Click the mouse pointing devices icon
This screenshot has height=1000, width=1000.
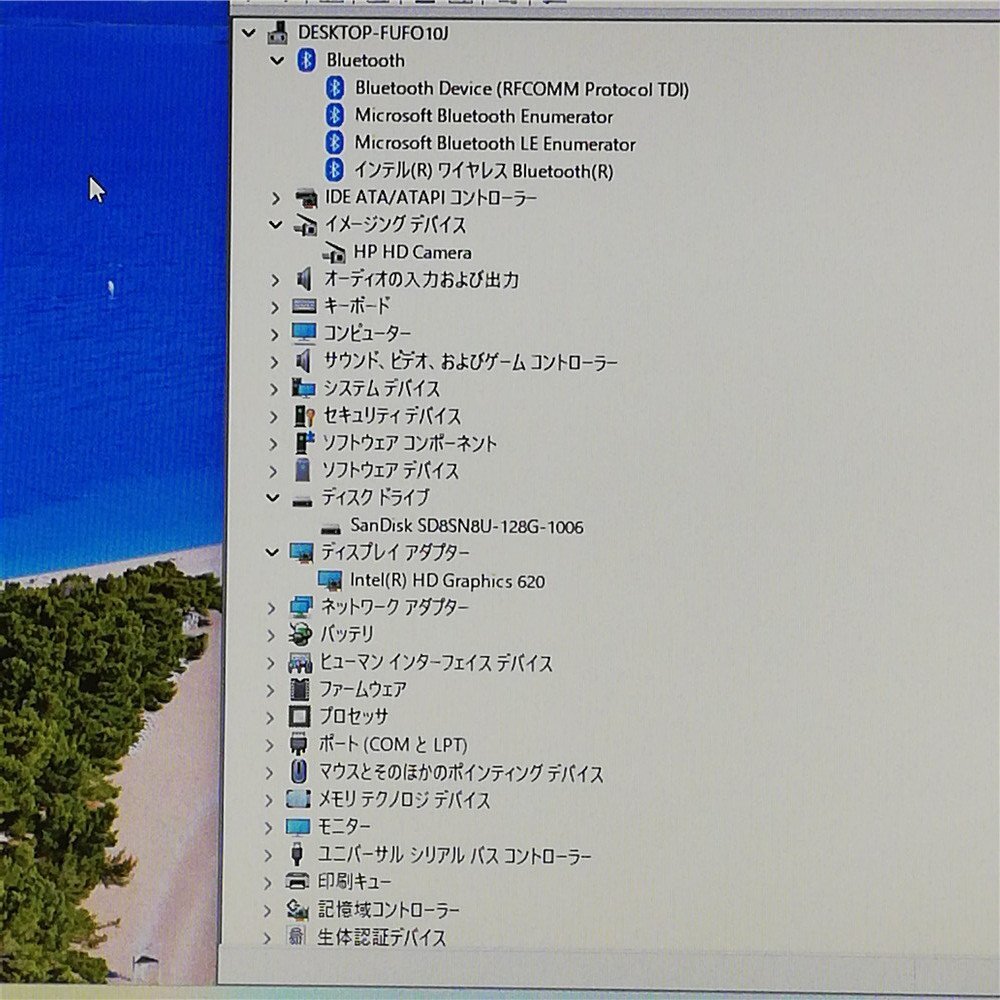pos(298,771)
